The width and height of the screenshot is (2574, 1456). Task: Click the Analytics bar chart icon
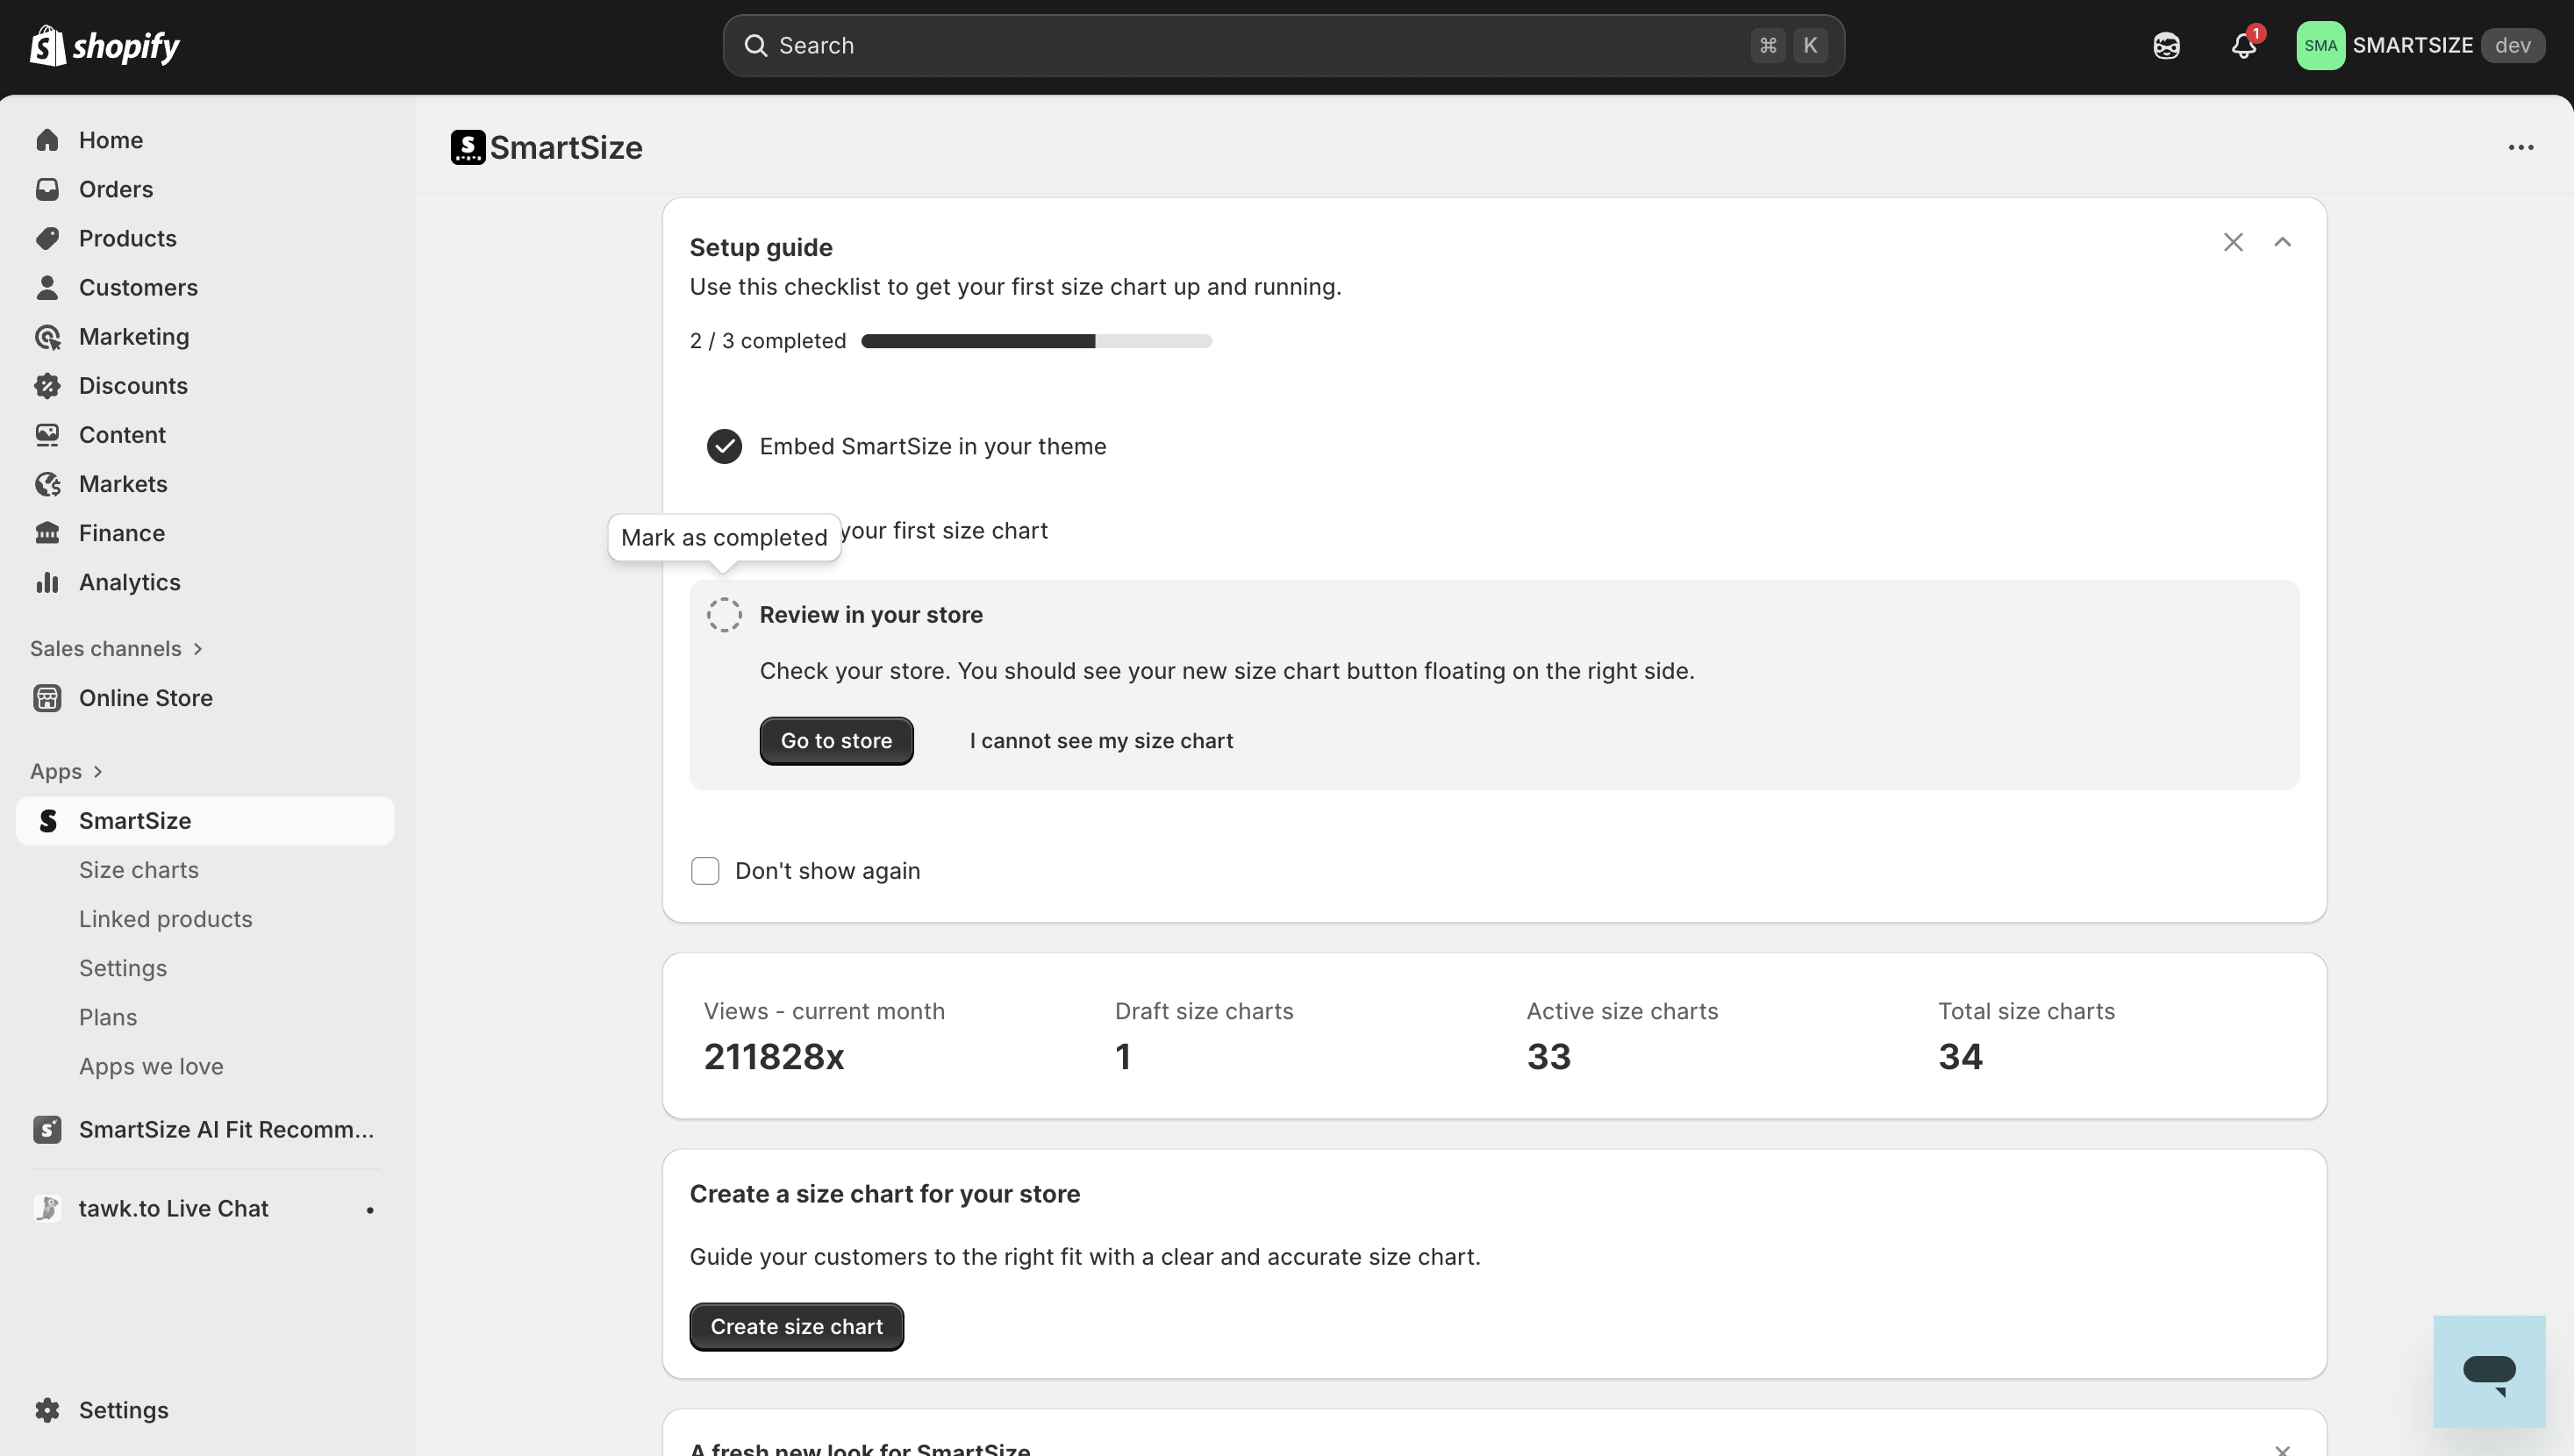[47, 582]
